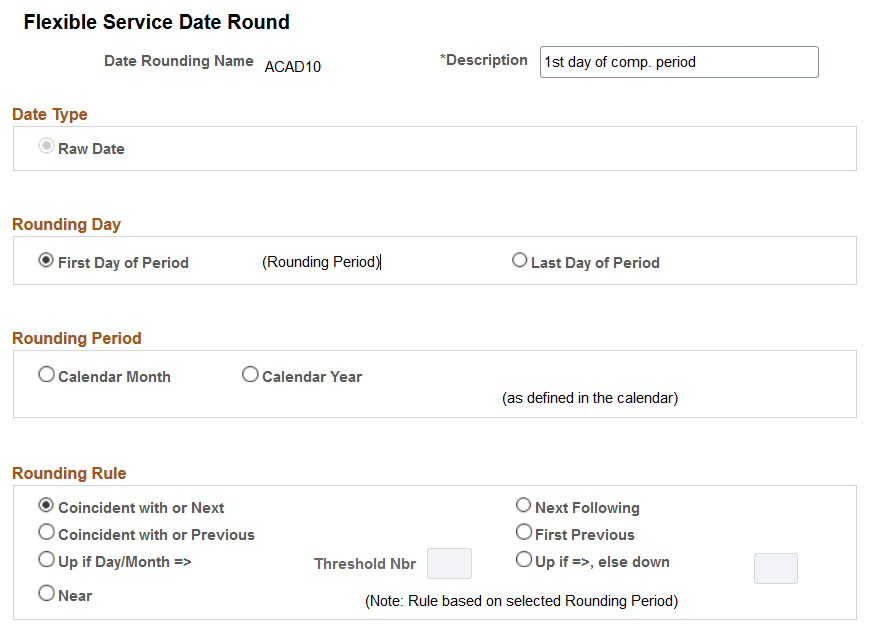Choose Calendar Year as rounding period
869x635 pixels.
pos(250,374)
